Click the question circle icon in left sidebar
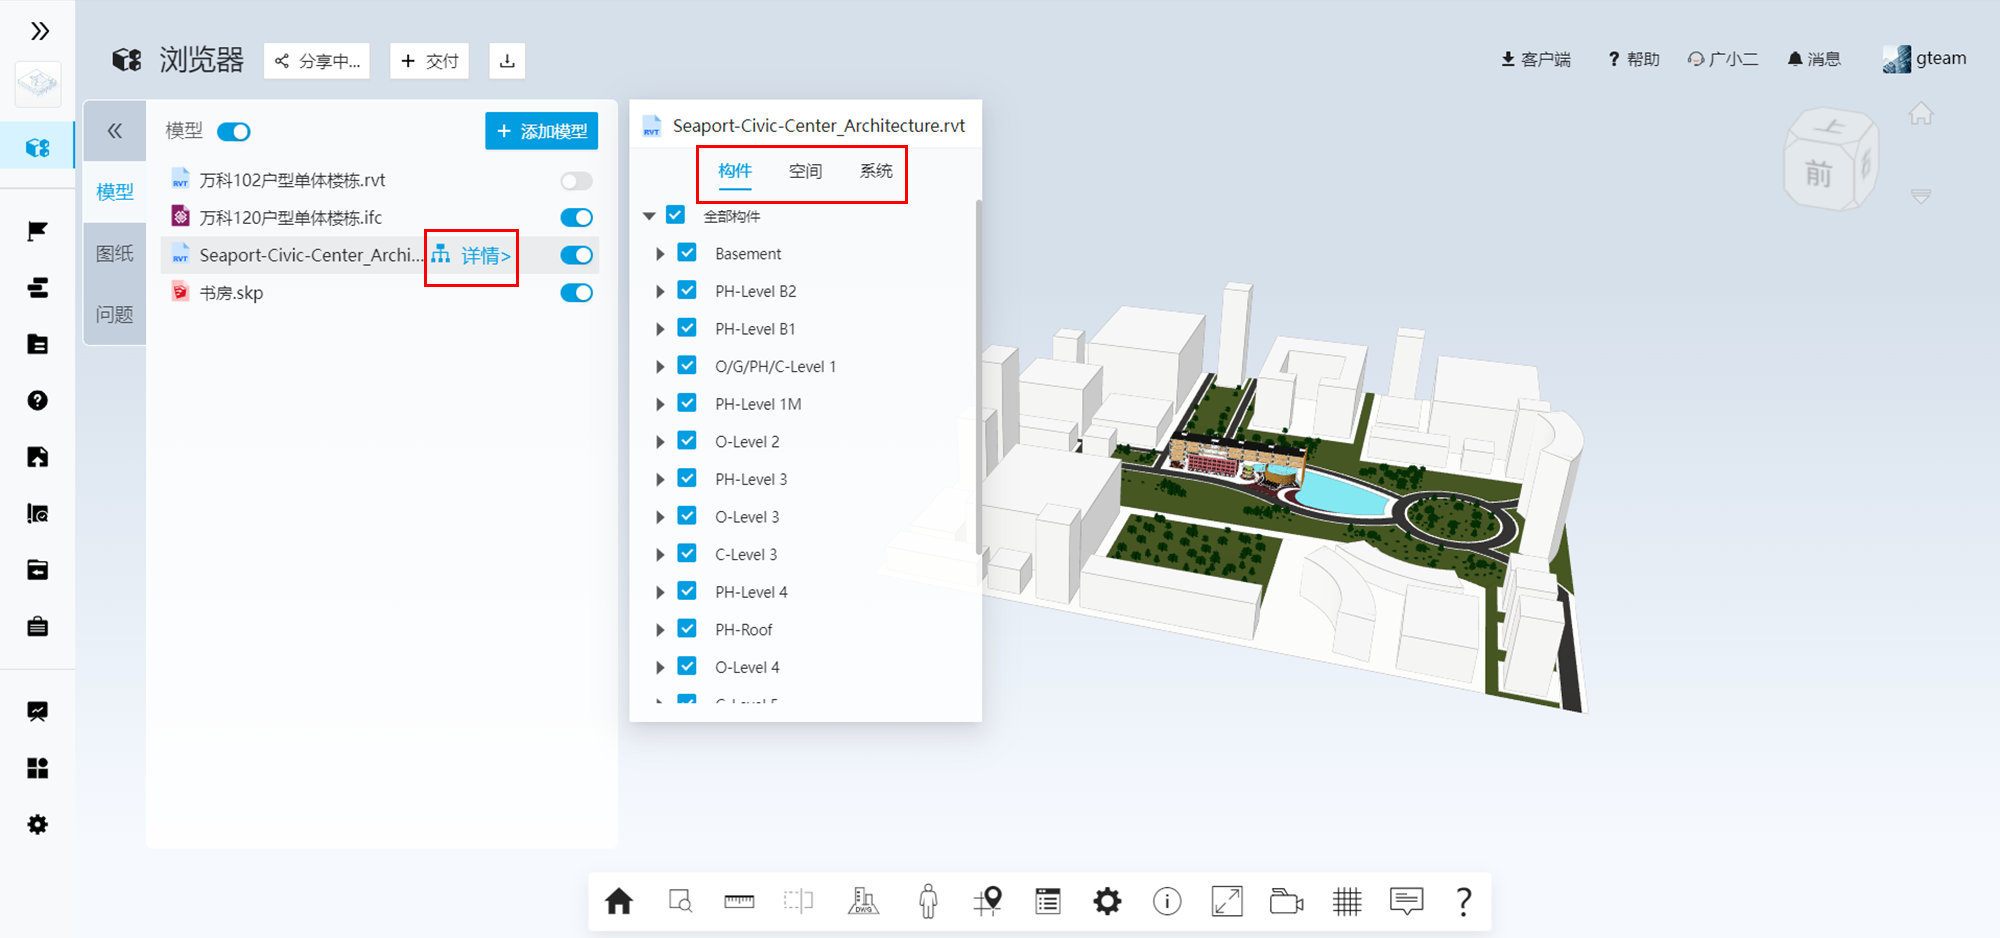2000x938 pixels. tap(38, 400)
